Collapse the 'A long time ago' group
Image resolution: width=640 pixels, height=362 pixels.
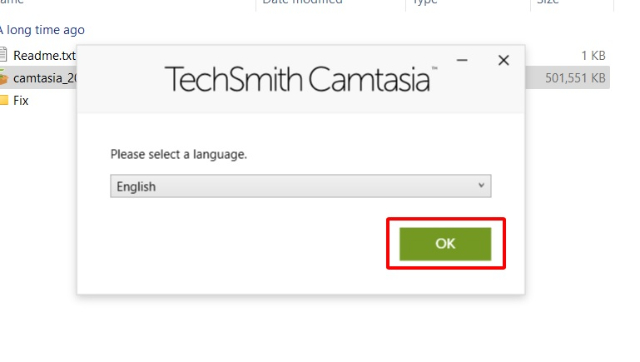pyautogui.click(x=42, y=30)
